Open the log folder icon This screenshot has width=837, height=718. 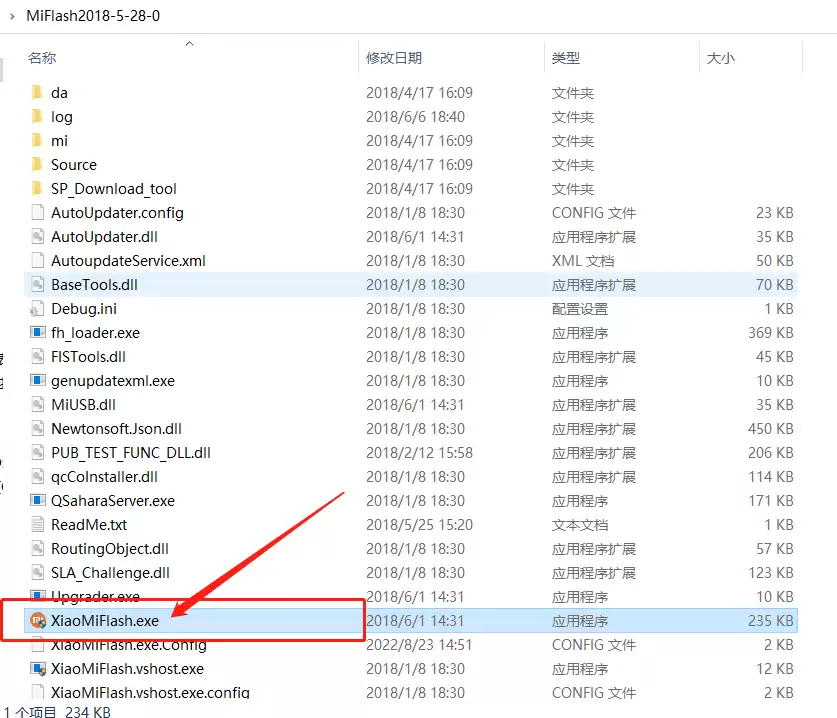[x=39, y=116]
